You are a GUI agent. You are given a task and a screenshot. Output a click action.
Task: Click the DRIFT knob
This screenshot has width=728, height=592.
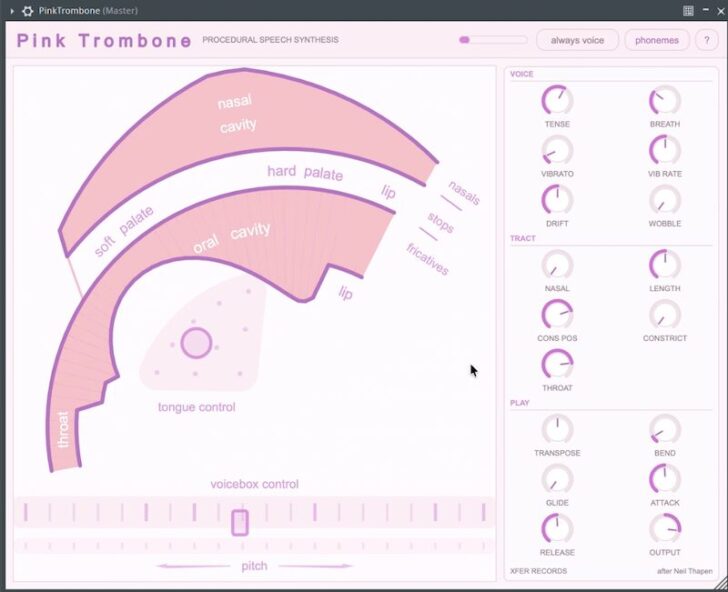point(557,200)
